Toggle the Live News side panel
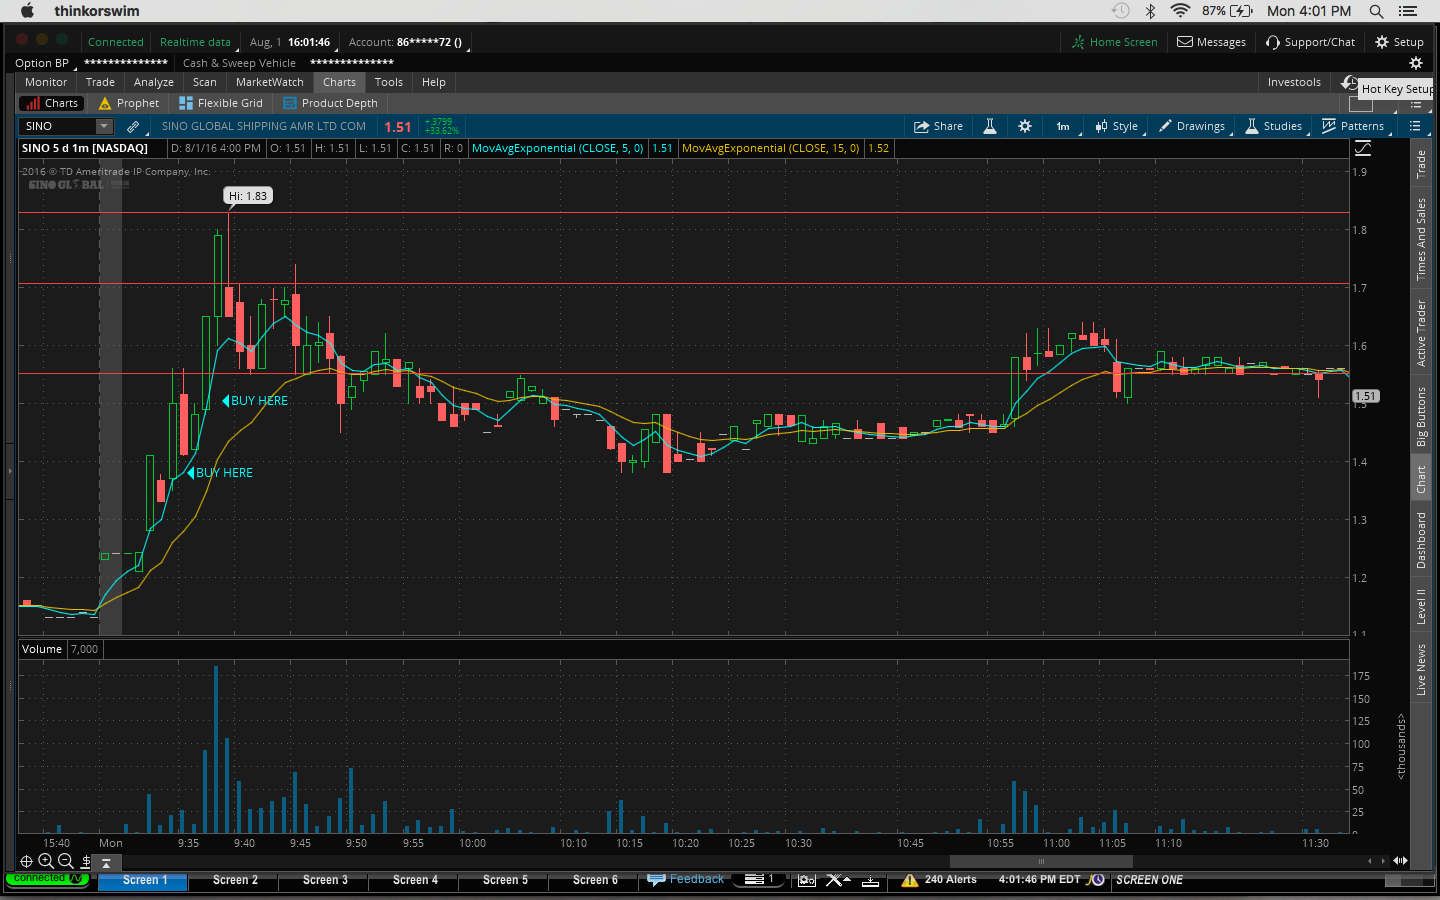 [x=1421, y=670]
